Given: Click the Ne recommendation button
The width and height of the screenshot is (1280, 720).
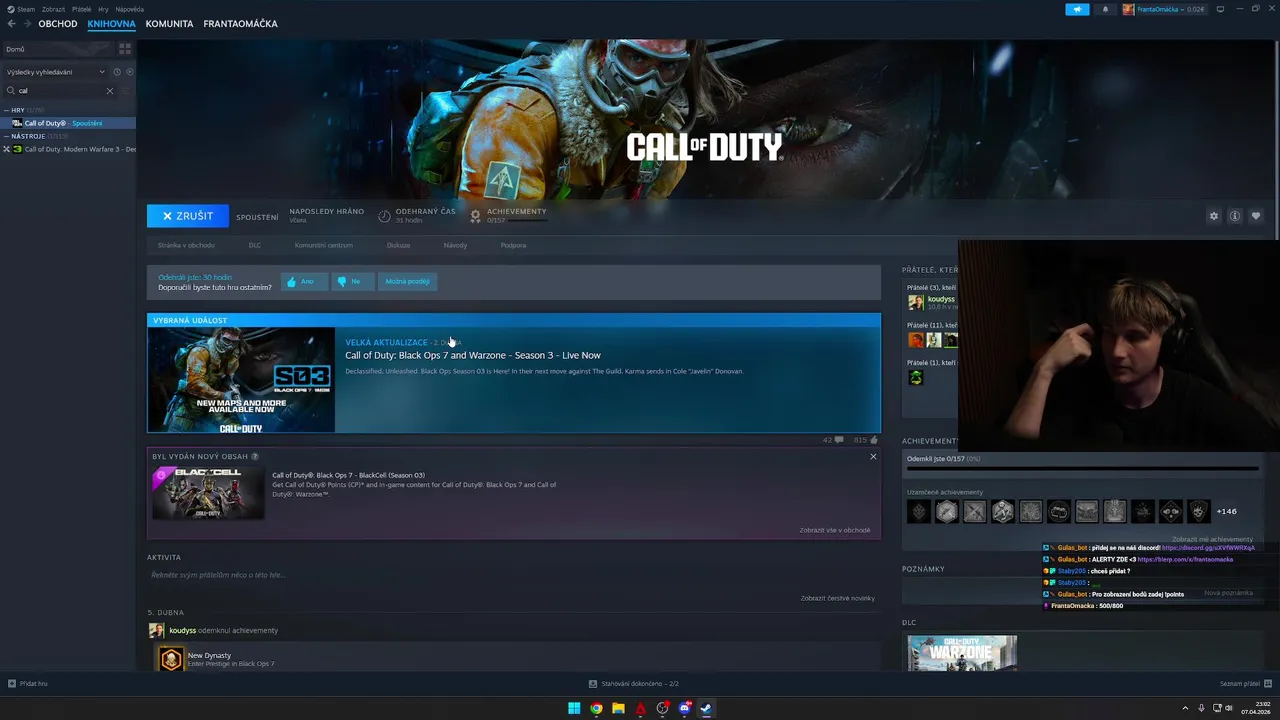Looking at the screenshot, I should 352,282.
